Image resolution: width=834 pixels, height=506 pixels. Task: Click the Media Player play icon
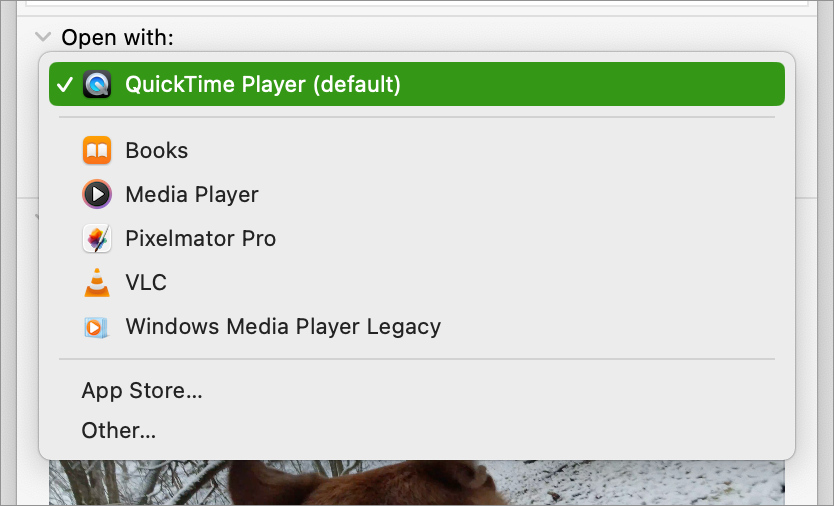97,194
